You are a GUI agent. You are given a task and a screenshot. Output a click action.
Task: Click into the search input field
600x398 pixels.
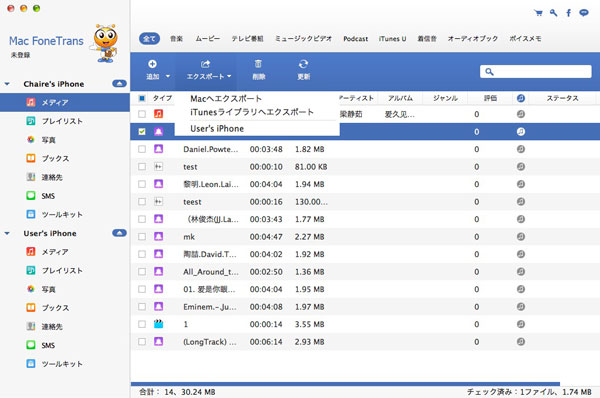click(x=536, y=72)
